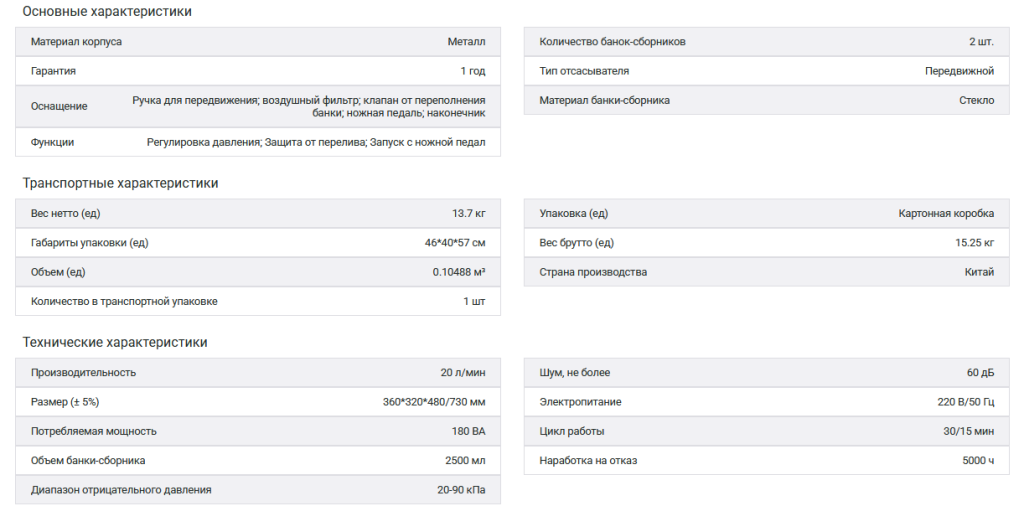Select the Объем 0.10488 value row
This screenshot has height=506, width=1024.
click(258, 272)
